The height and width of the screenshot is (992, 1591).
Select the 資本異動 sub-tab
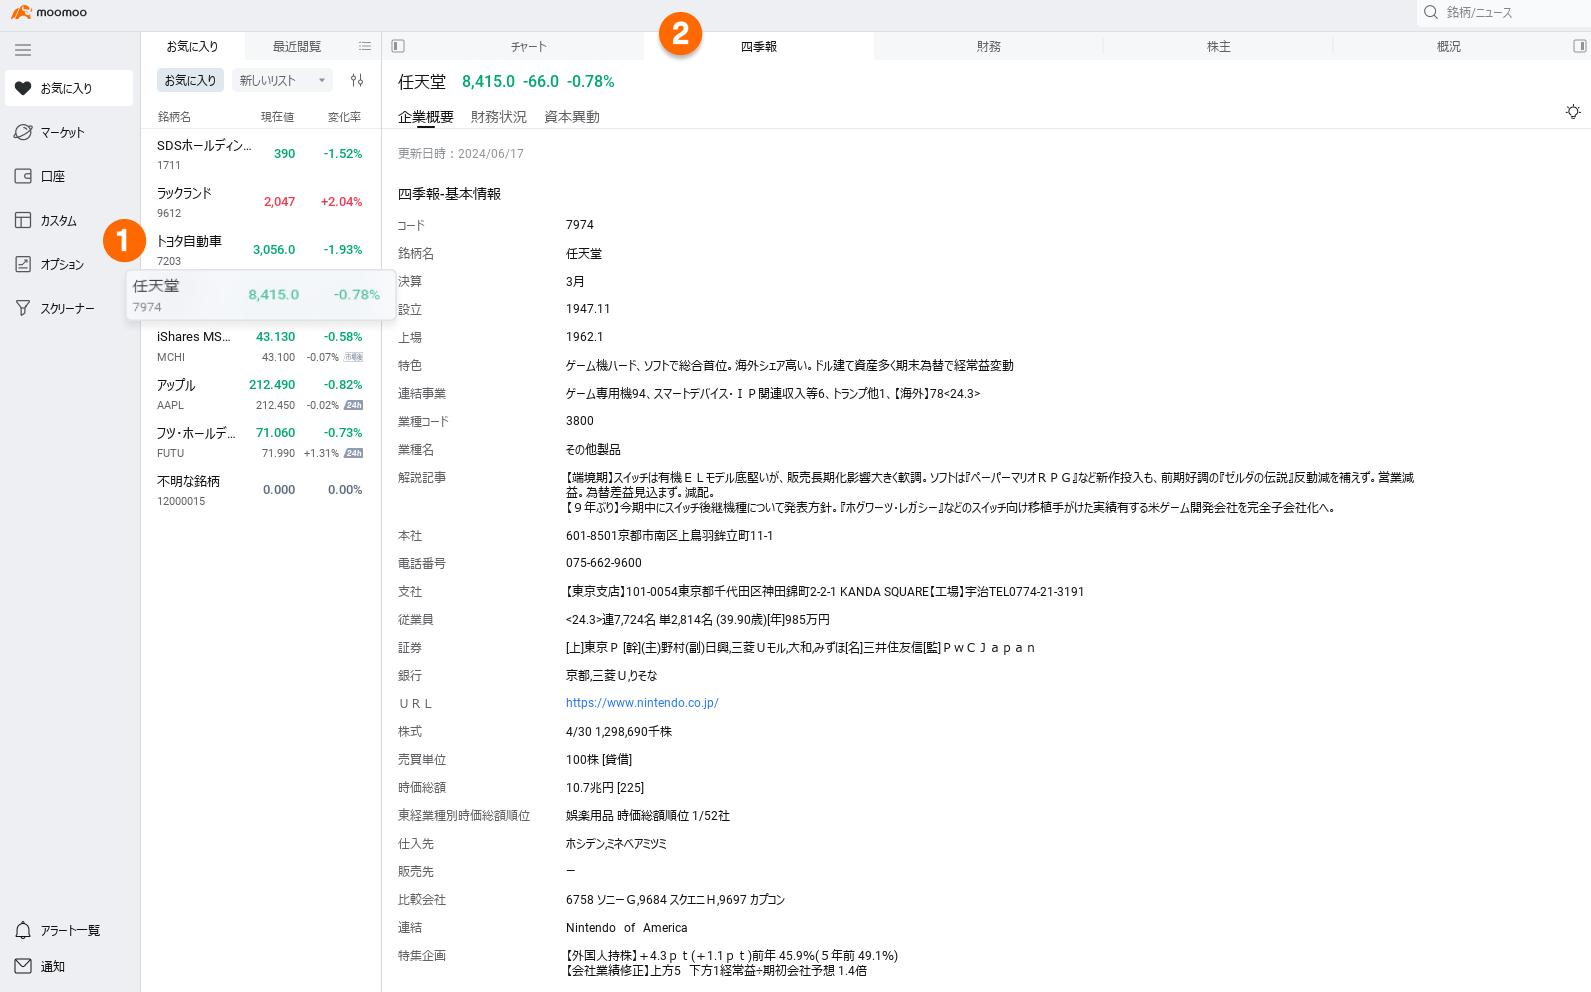[x=572, y=117]
